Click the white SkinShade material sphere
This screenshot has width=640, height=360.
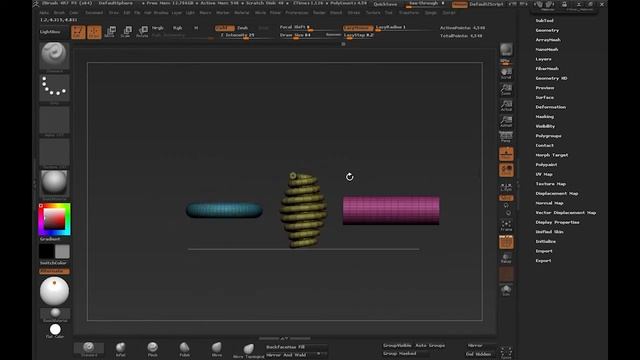(x=54, y=291)
